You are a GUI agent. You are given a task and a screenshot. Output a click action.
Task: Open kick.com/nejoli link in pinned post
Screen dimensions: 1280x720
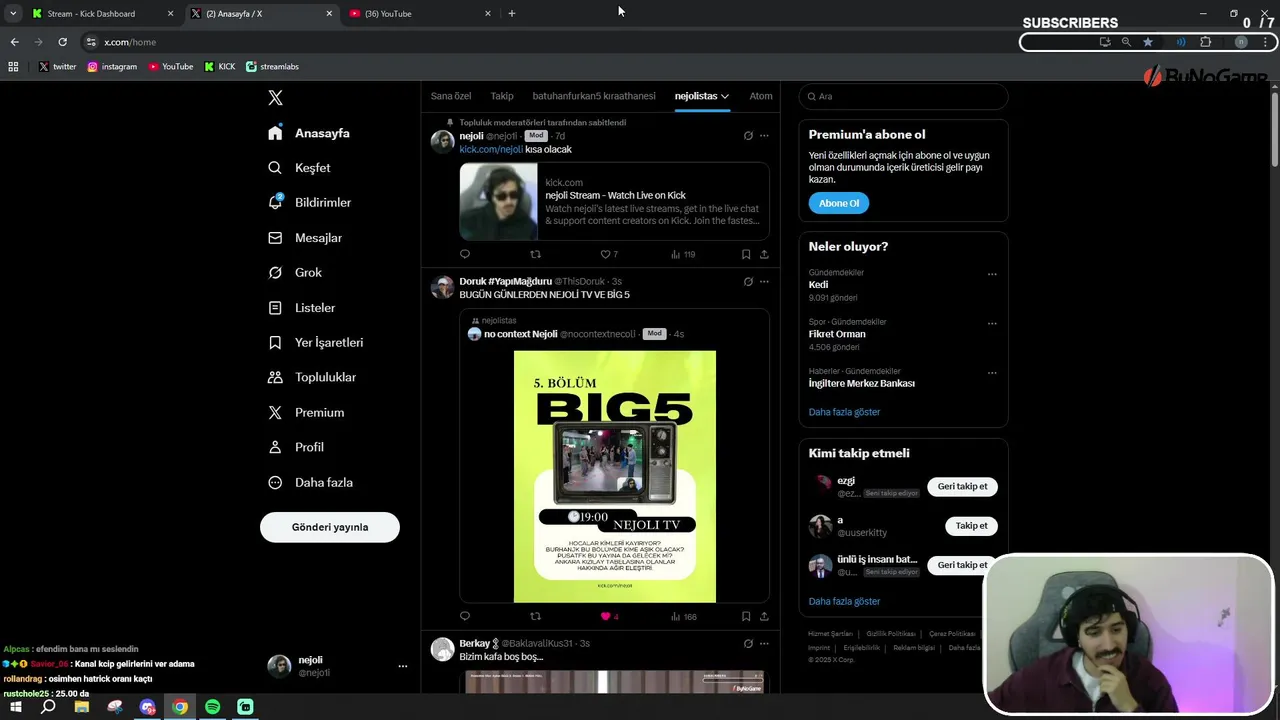(x=491, y=149)
